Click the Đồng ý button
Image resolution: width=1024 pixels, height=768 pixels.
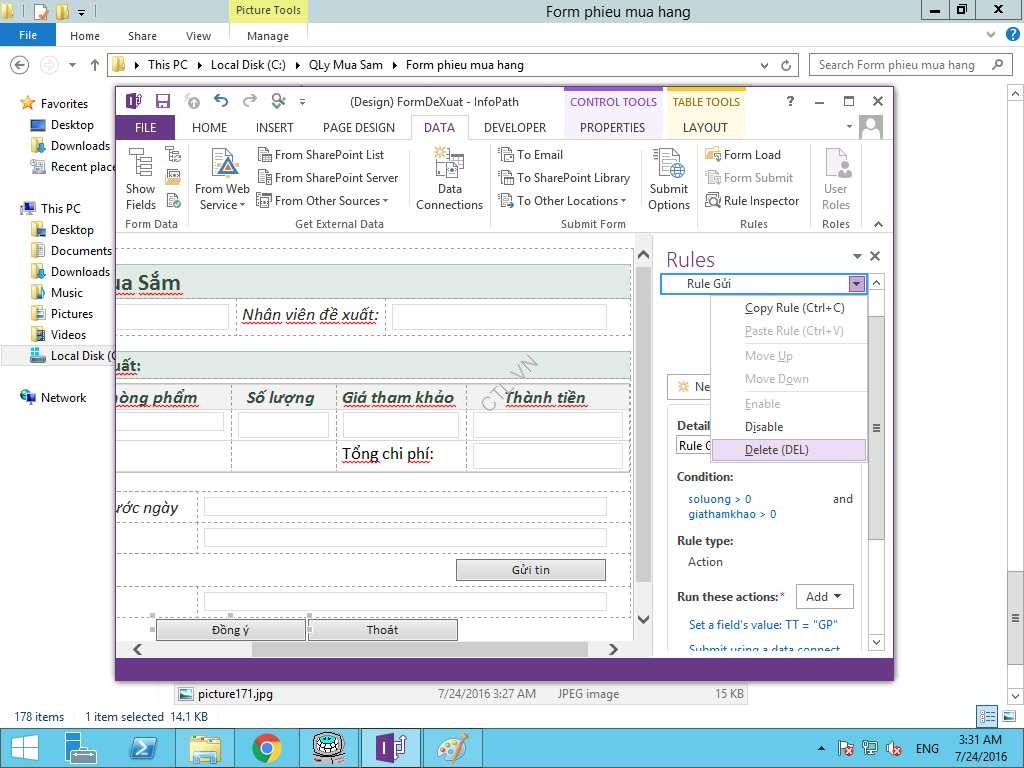(230, 630)
